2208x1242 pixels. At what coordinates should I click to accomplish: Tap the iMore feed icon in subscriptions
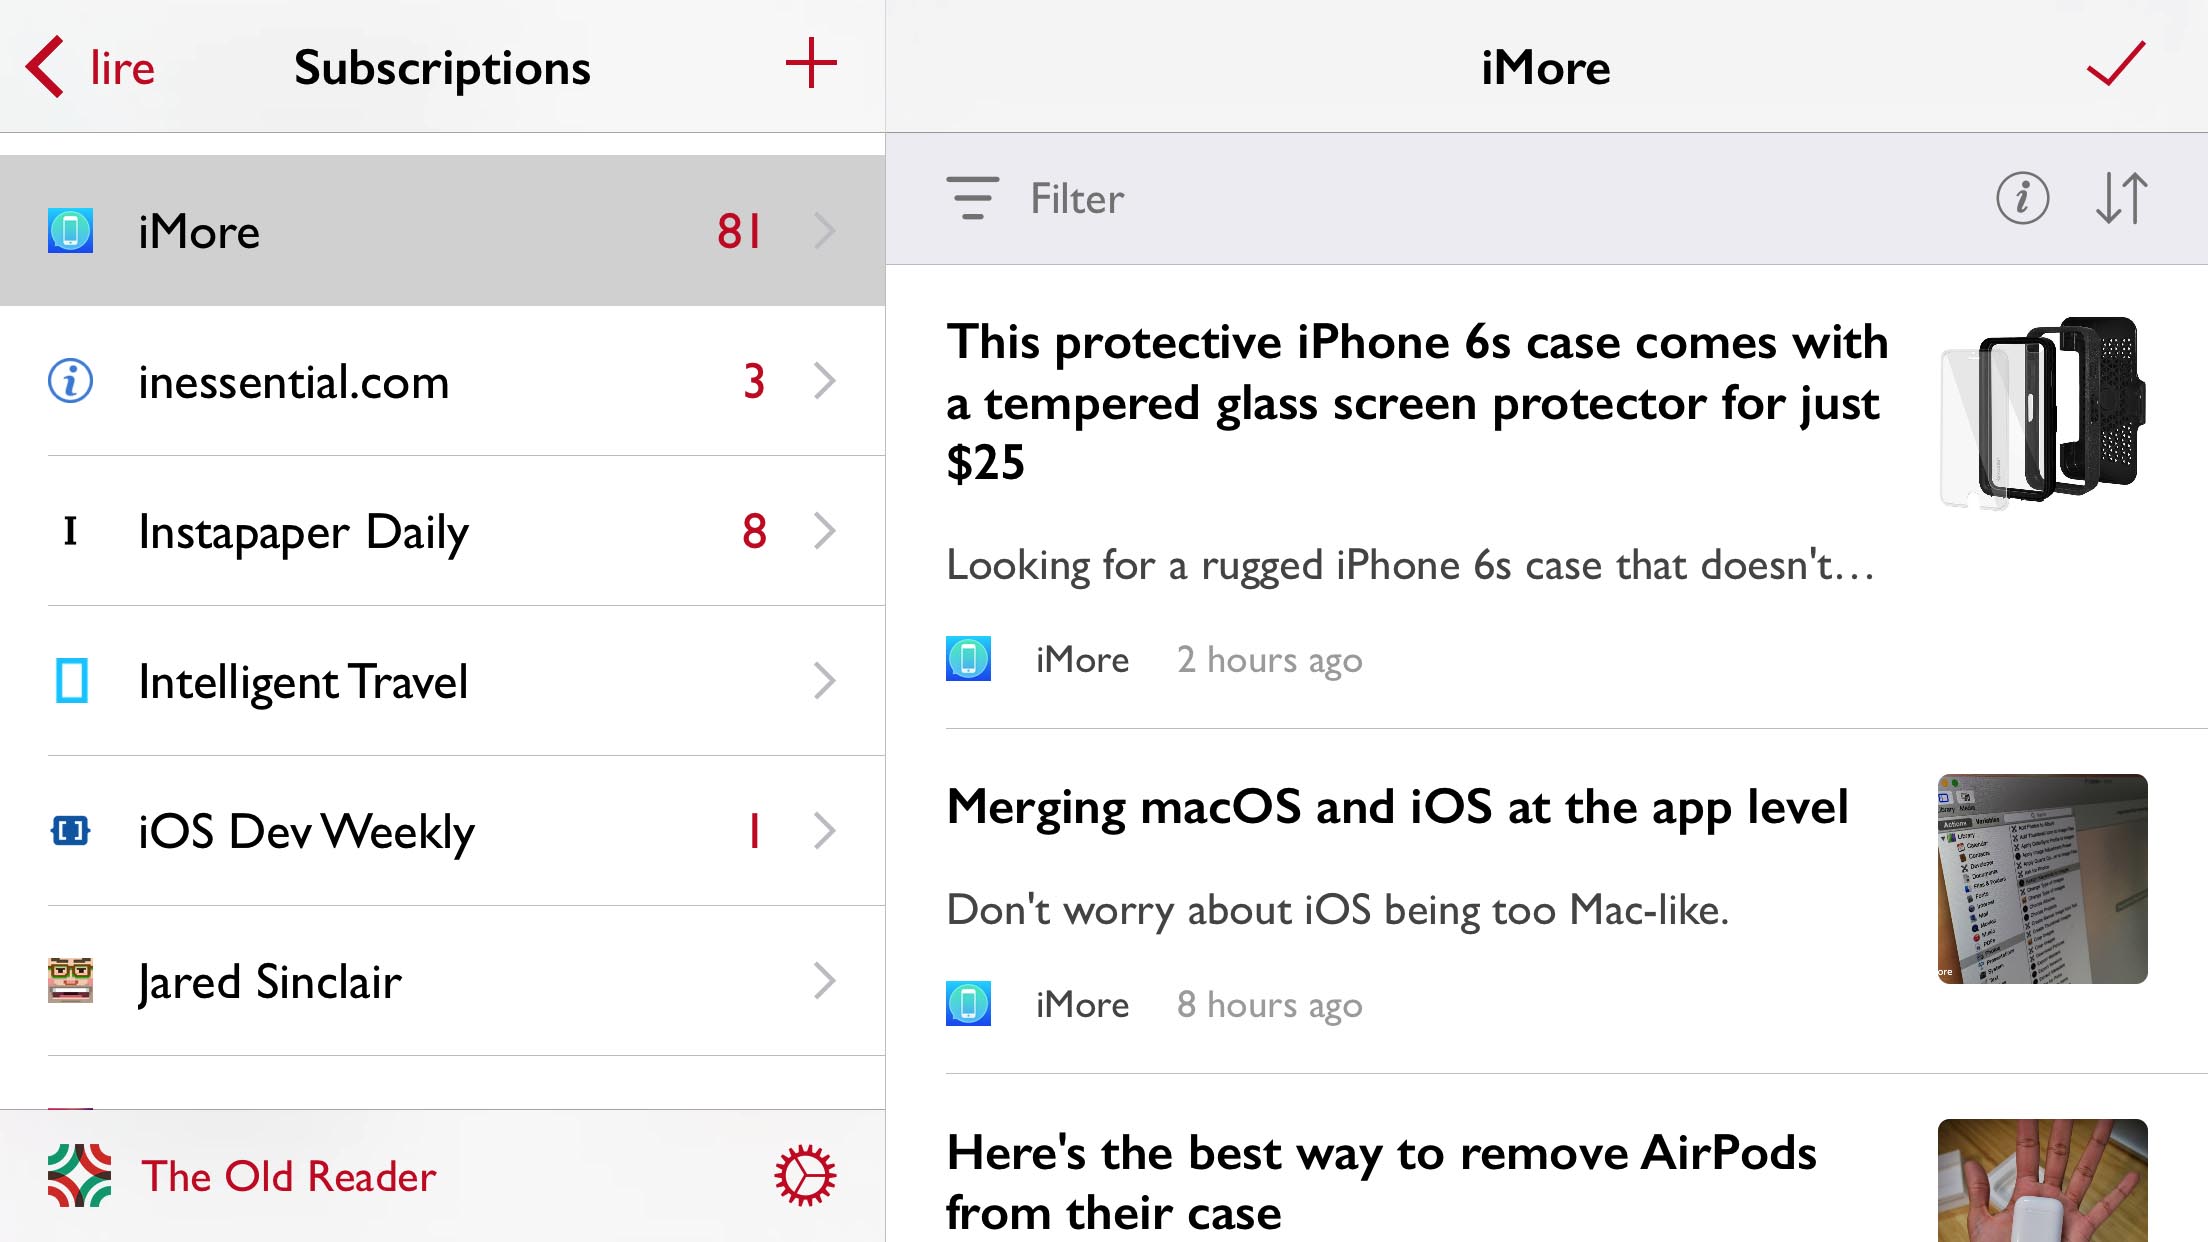[x=70, y=230]
